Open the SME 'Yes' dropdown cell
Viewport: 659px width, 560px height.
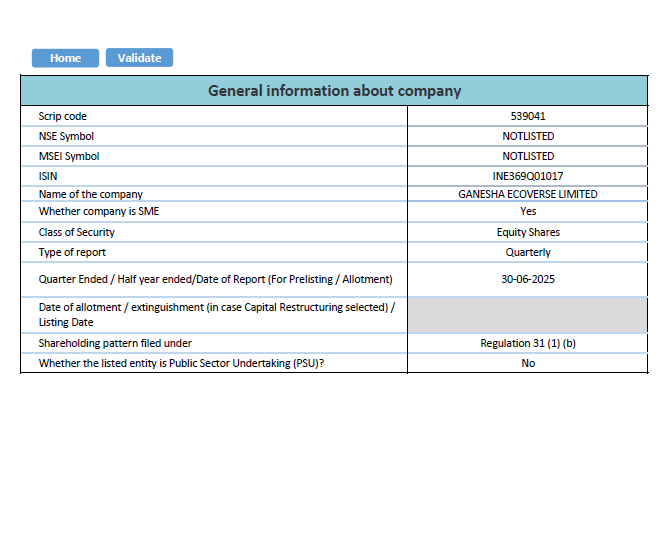pyautogui.click(x=527, y=212)
